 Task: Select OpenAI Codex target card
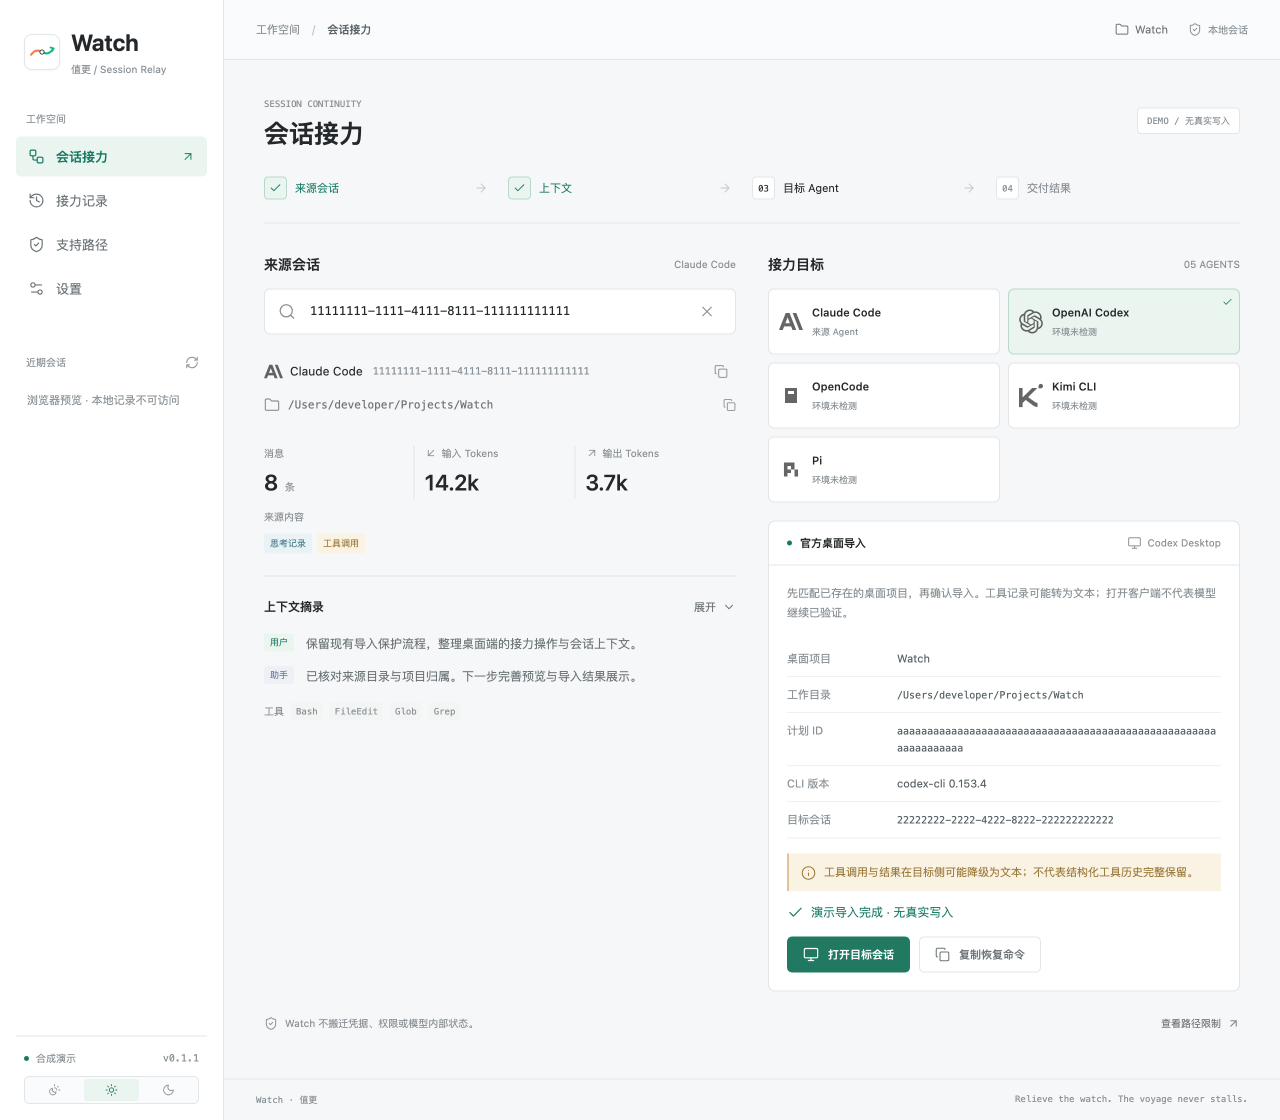coord(1124,322)
